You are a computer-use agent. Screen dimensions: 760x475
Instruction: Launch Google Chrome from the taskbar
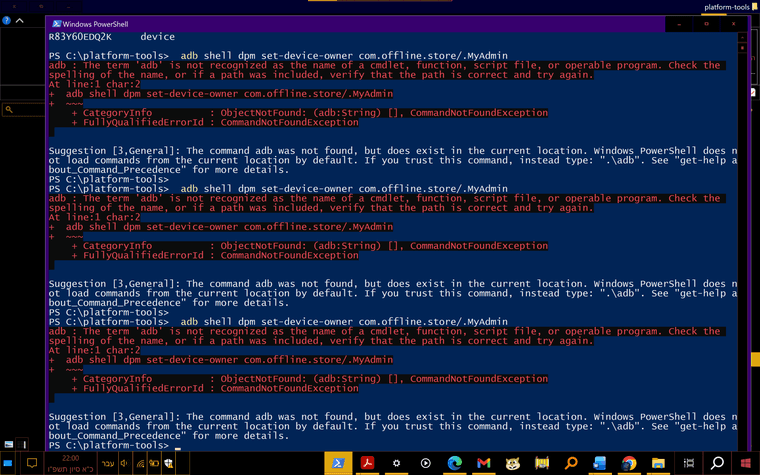(x=629, y=463)
